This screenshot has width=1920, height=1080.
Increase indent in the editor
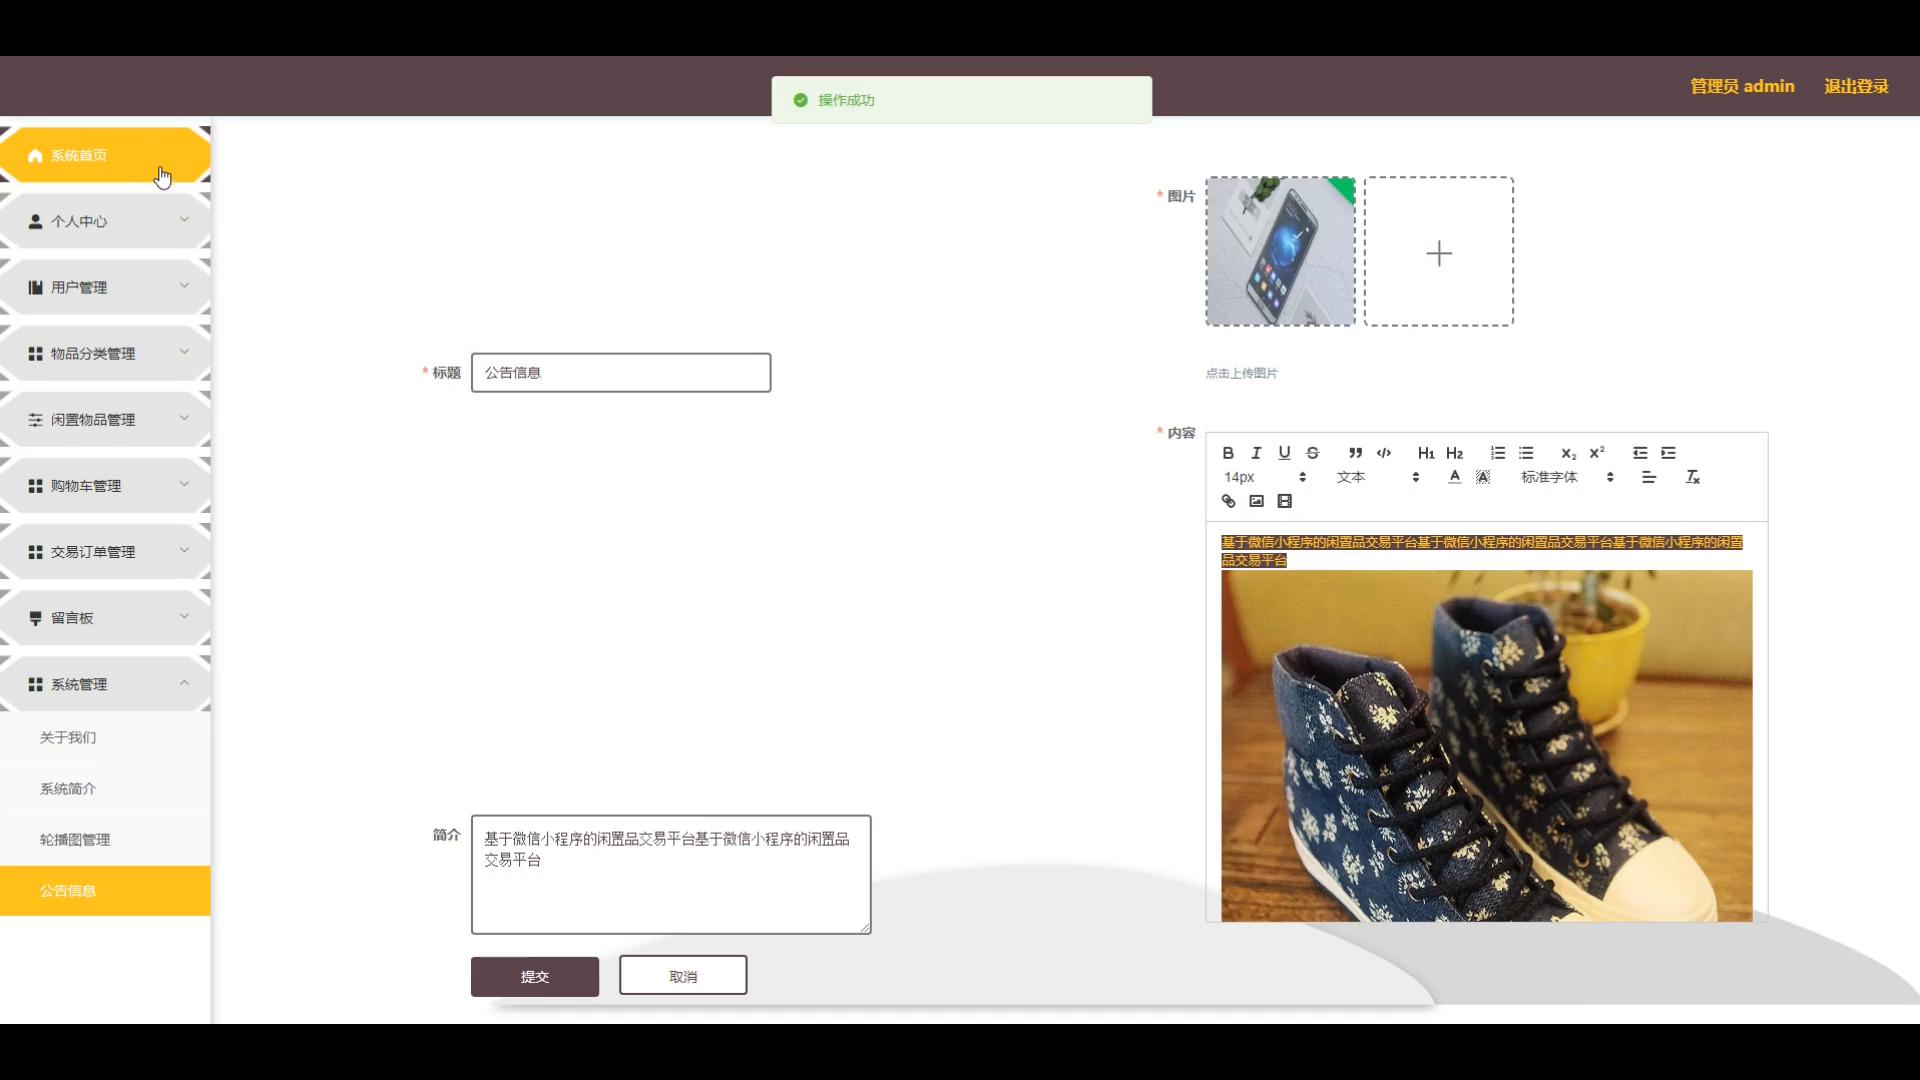pyautogui.click(x=1668, y=453)
